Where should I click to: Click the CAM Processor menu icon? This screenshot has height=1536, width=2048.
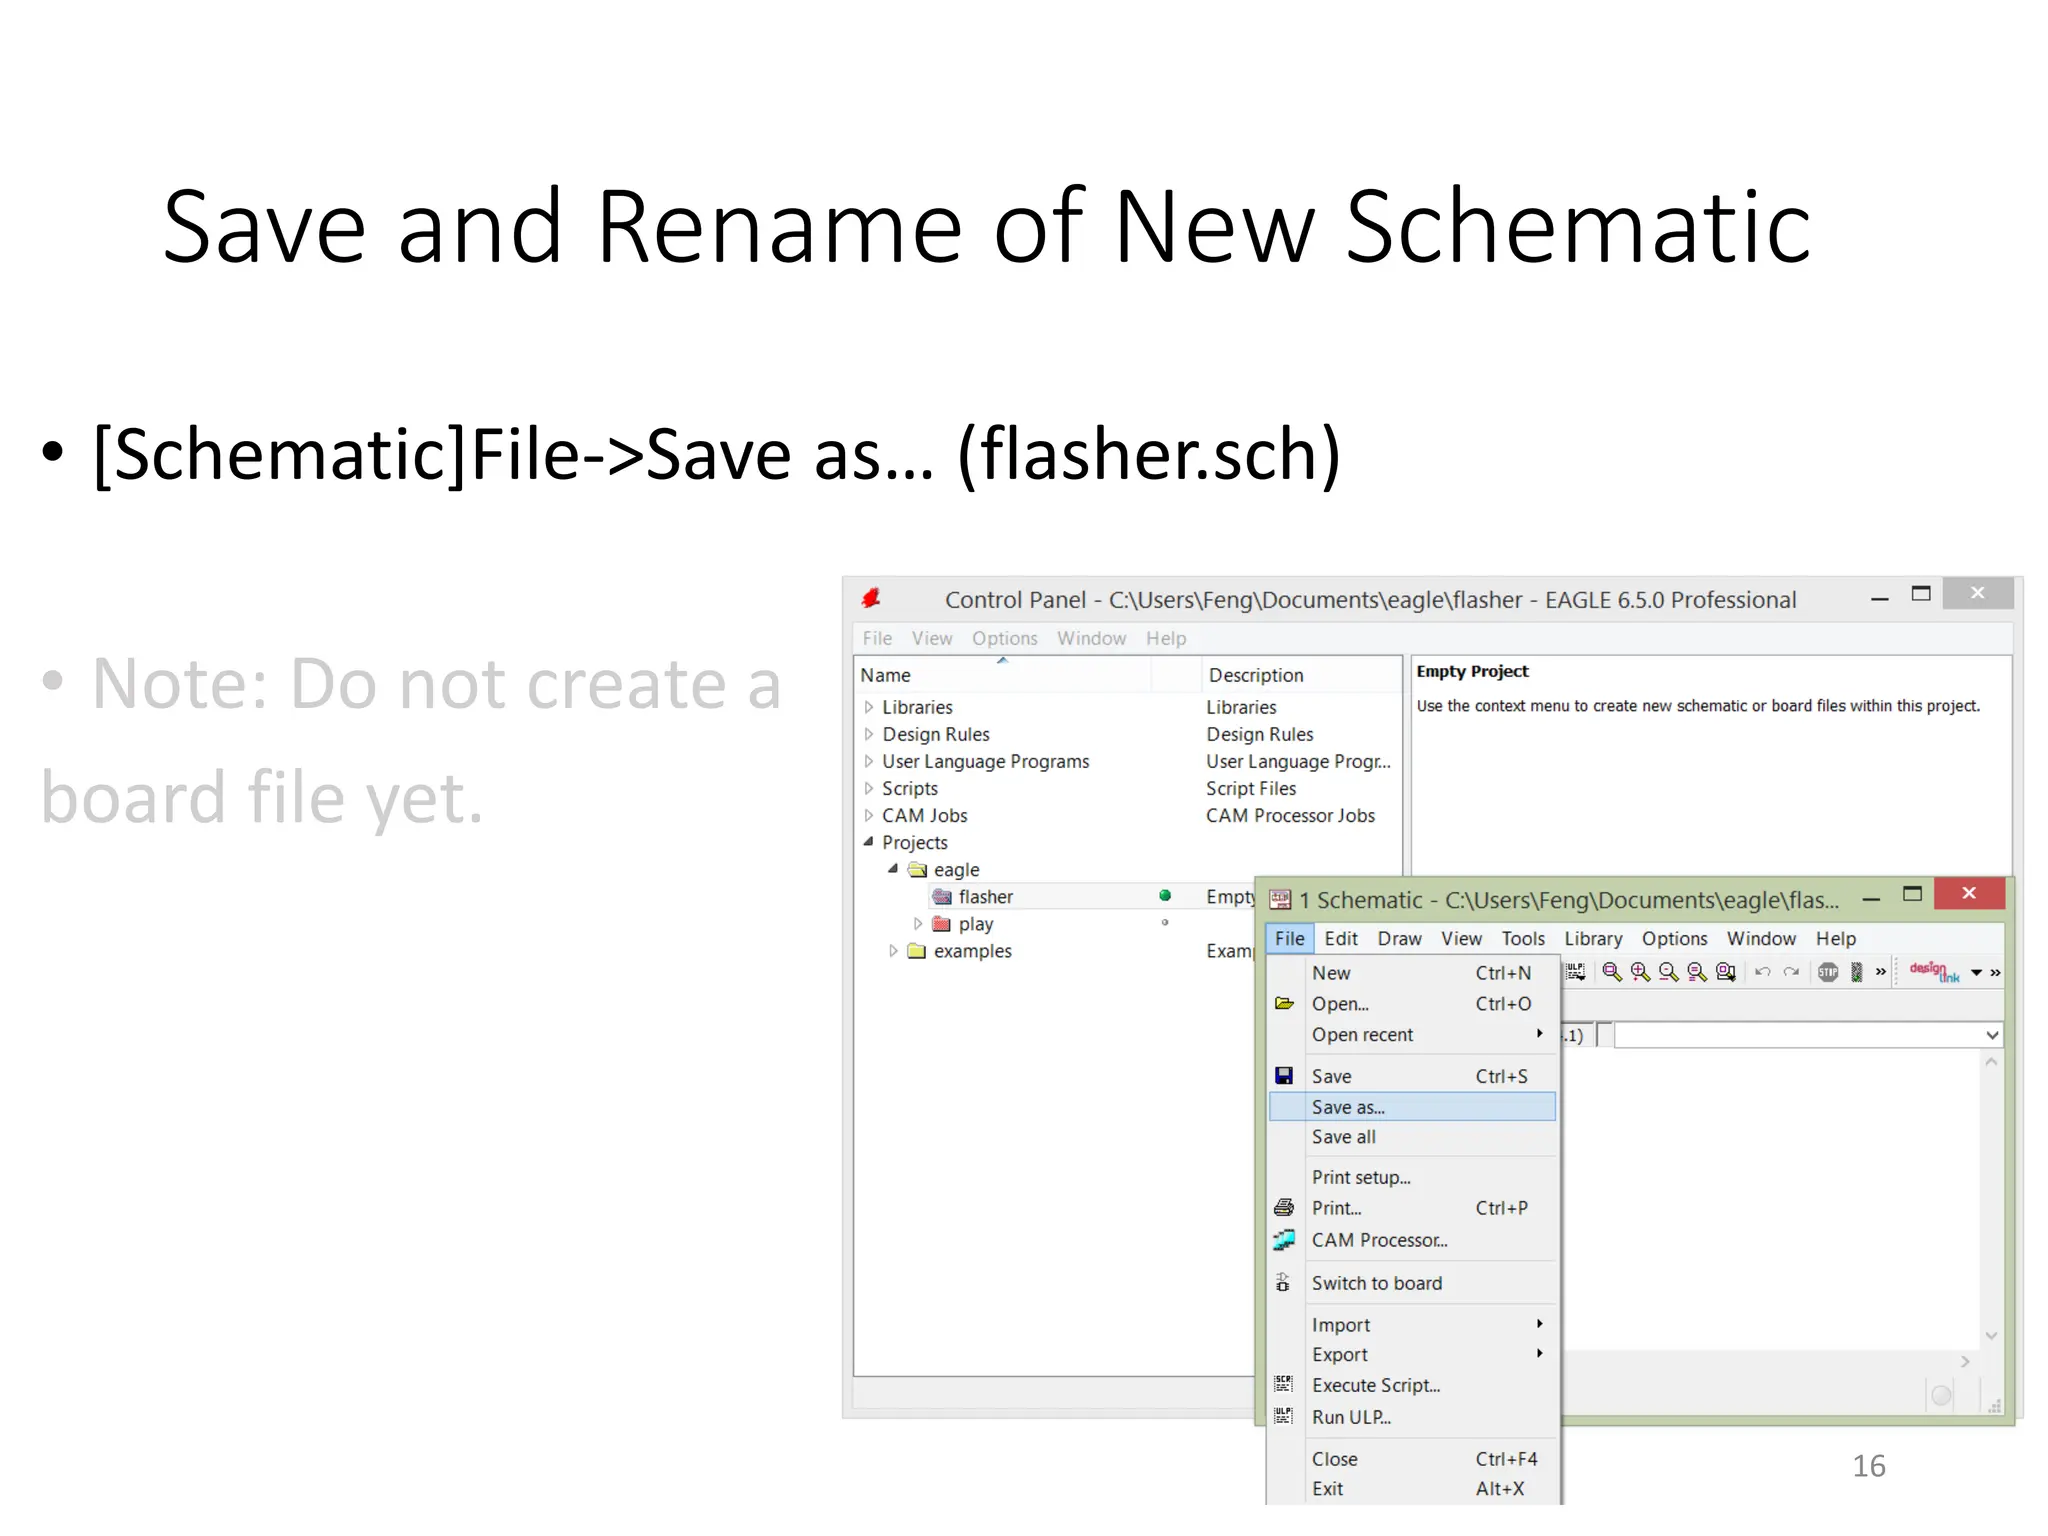[x=1284, y=1240]
